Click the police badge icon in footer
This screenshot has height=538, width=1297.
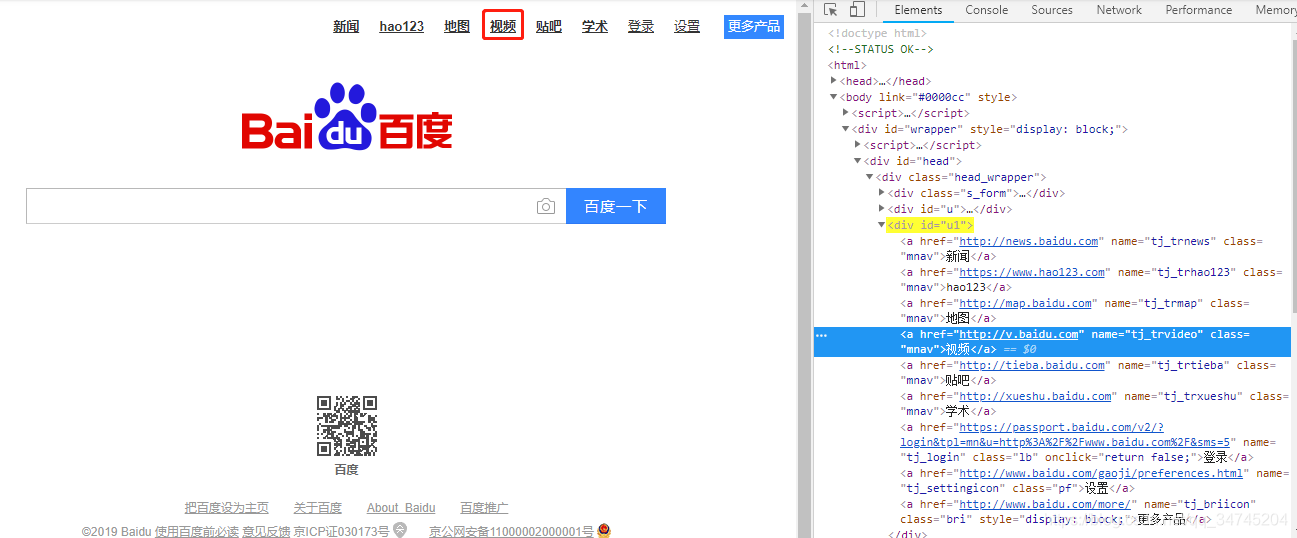point(604,530)
